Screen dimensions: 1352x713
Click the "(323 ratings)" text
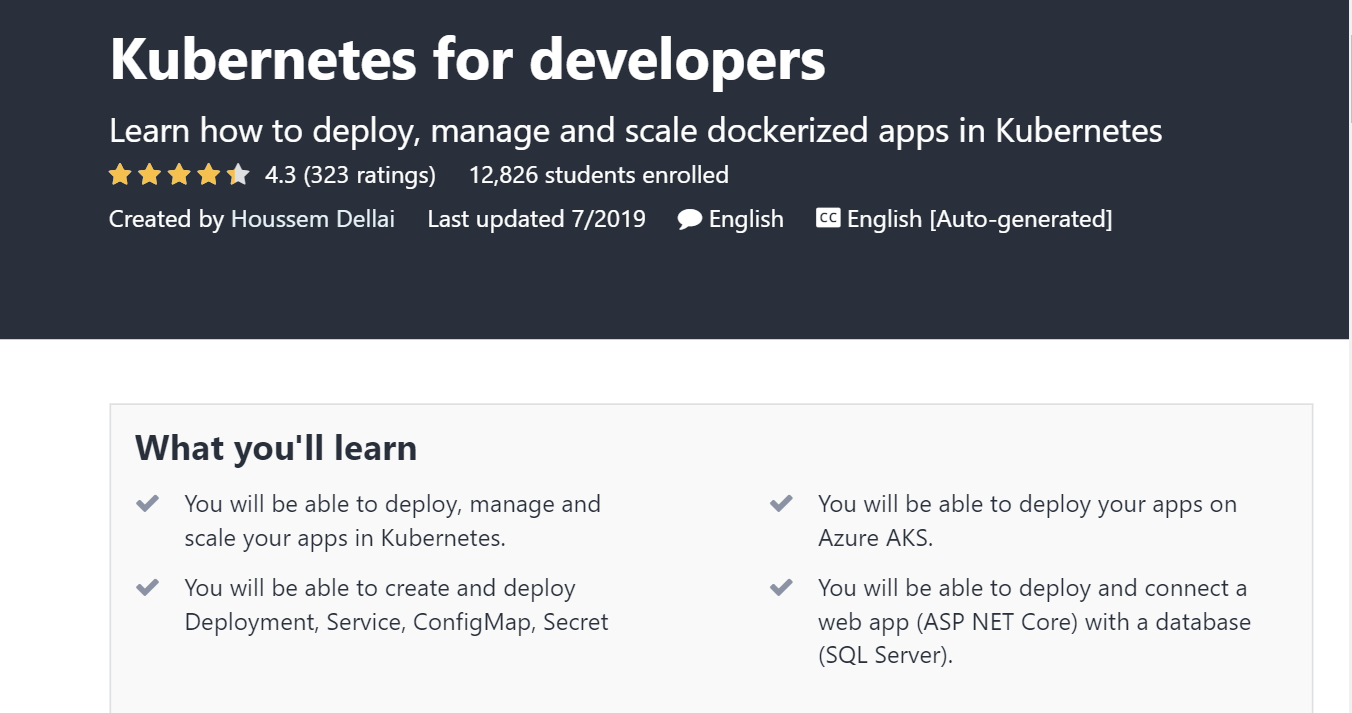tap(369, 176)
